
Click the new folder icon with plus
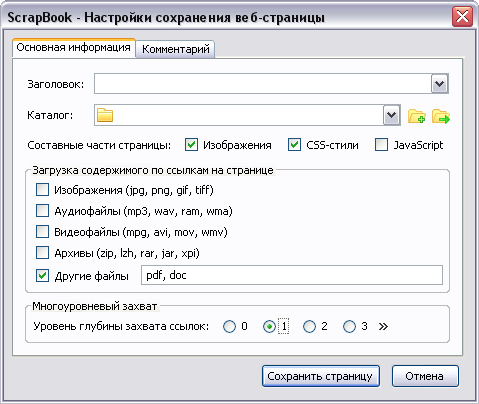pyautogui.click(x=417, y=116)
